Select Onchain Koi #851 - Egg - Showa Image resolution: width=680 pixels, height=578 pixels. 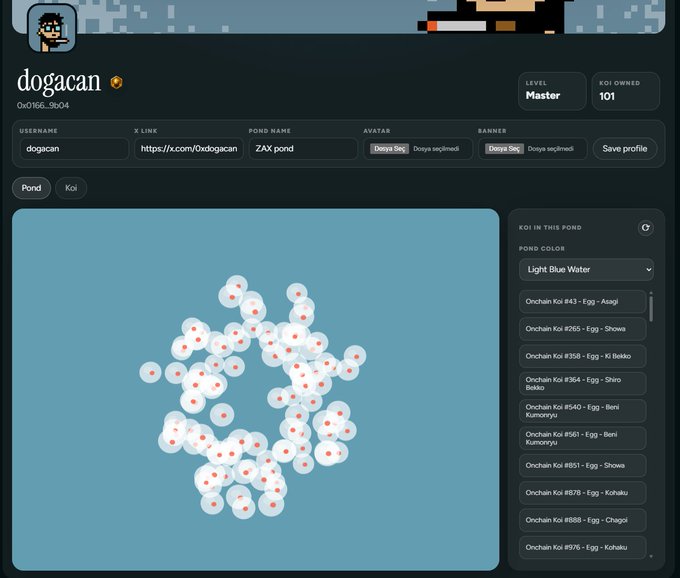pos(582,465)
